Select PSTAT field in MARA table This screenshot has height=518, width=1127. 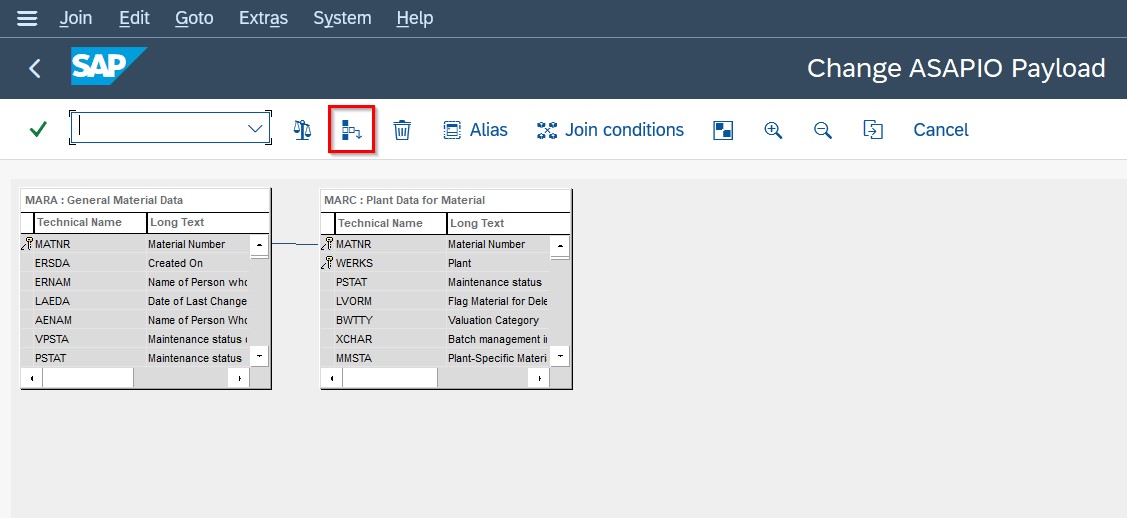[x=50, y=358]
